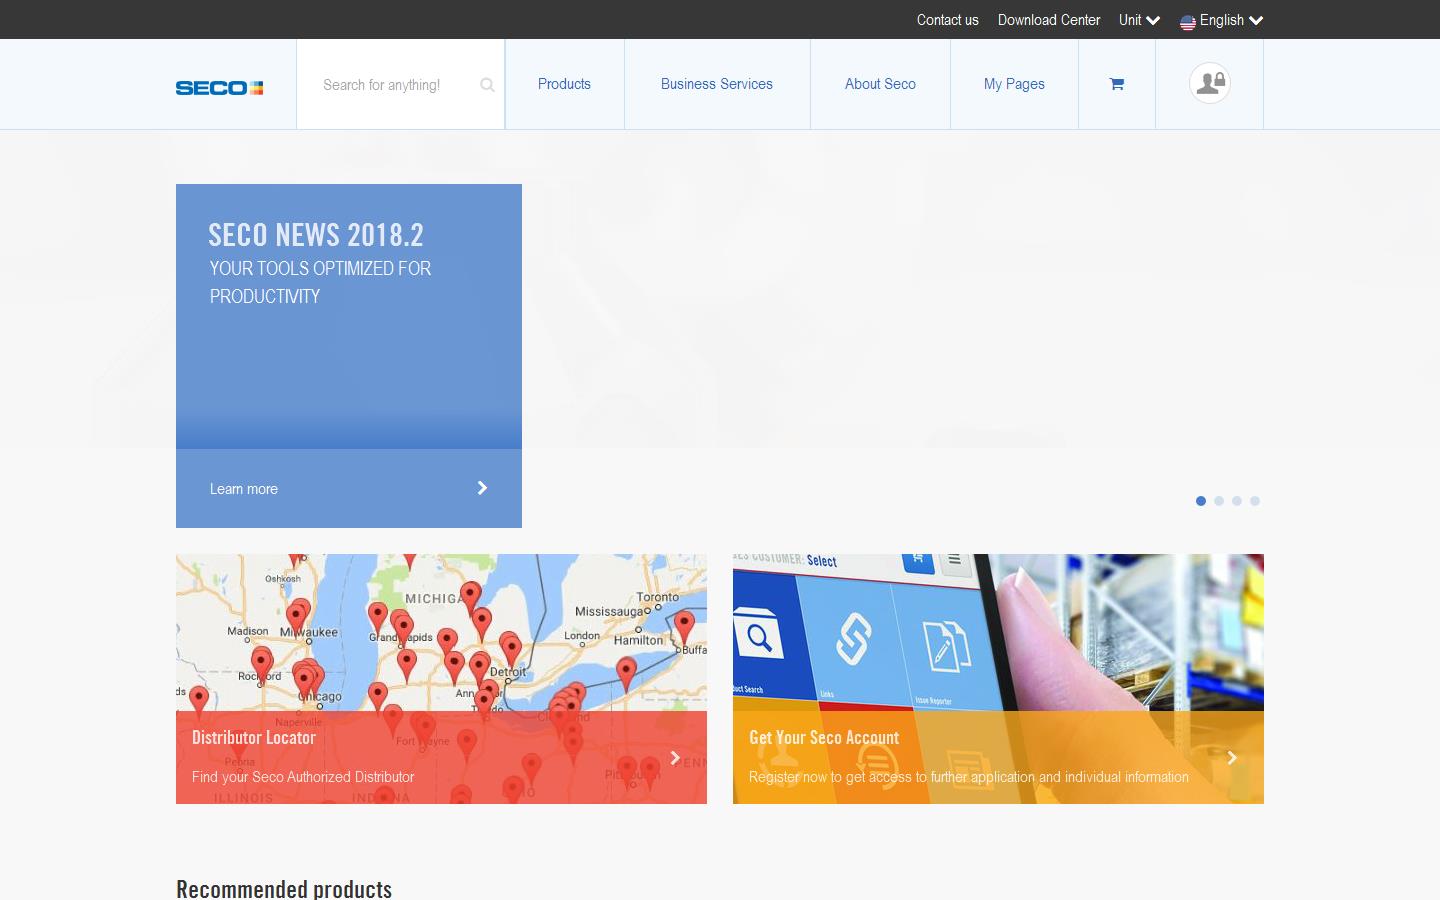Click the Distributor Locator arrow chevron

tap(673, 758)
